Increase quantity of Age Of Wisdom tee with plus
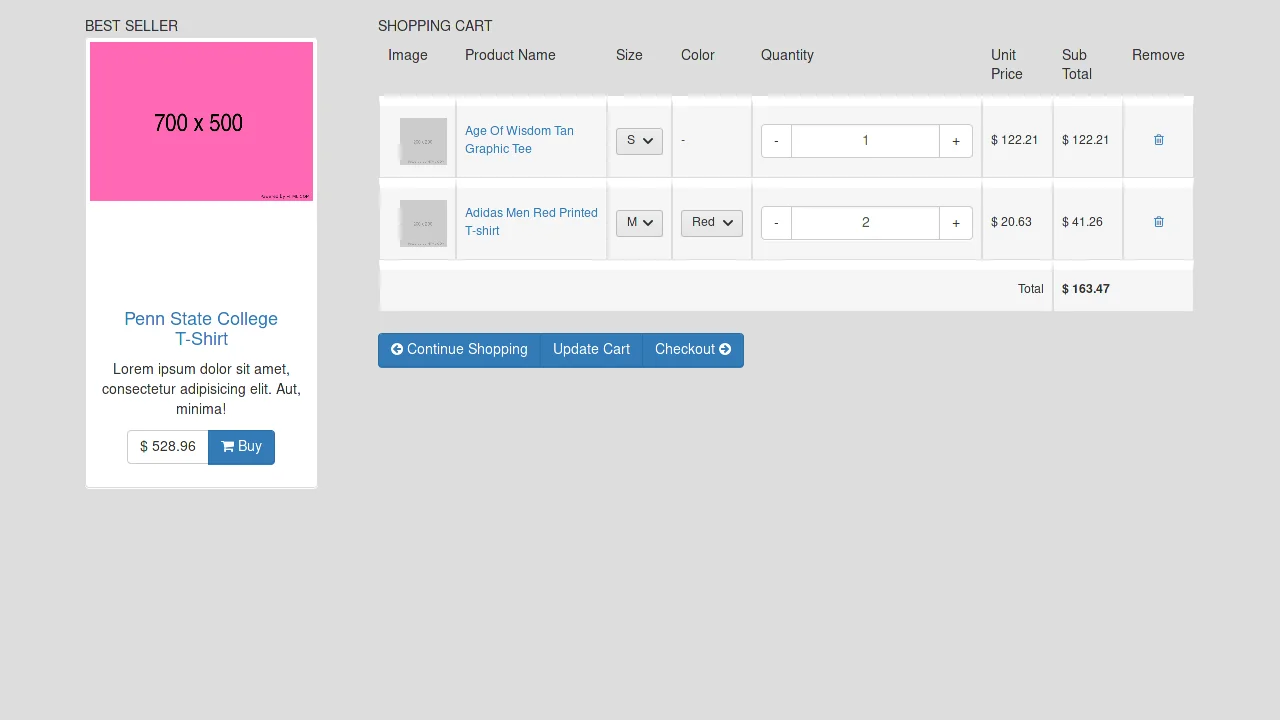Image resolution: width=1280 pixels, height=720 pixels. point(955,140)
